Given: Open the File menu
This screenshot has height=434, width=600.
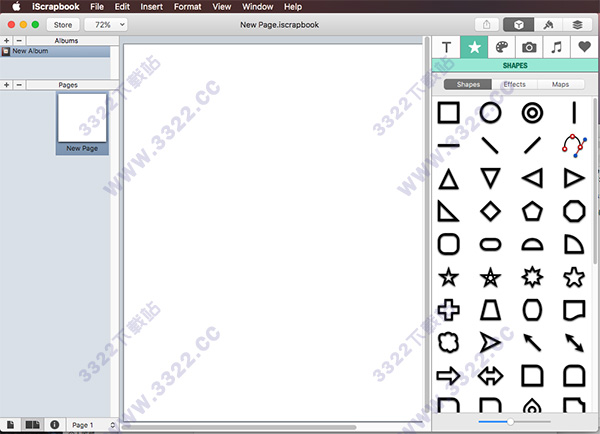Looking at the screenshot, I should point(97,7).
